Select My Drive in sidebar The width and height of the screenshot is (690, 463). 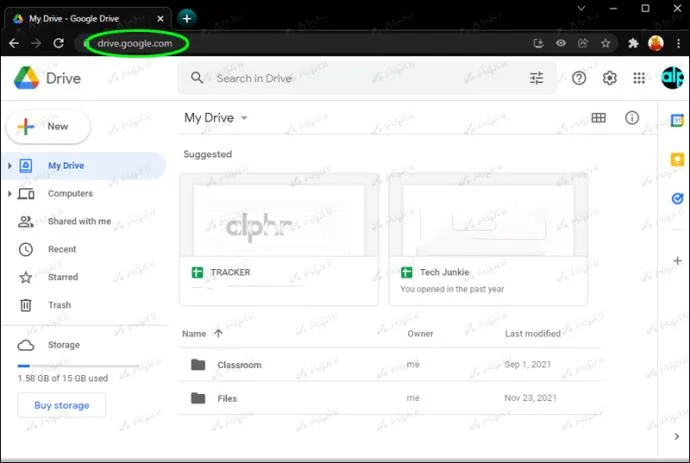(x=84, y=166)
